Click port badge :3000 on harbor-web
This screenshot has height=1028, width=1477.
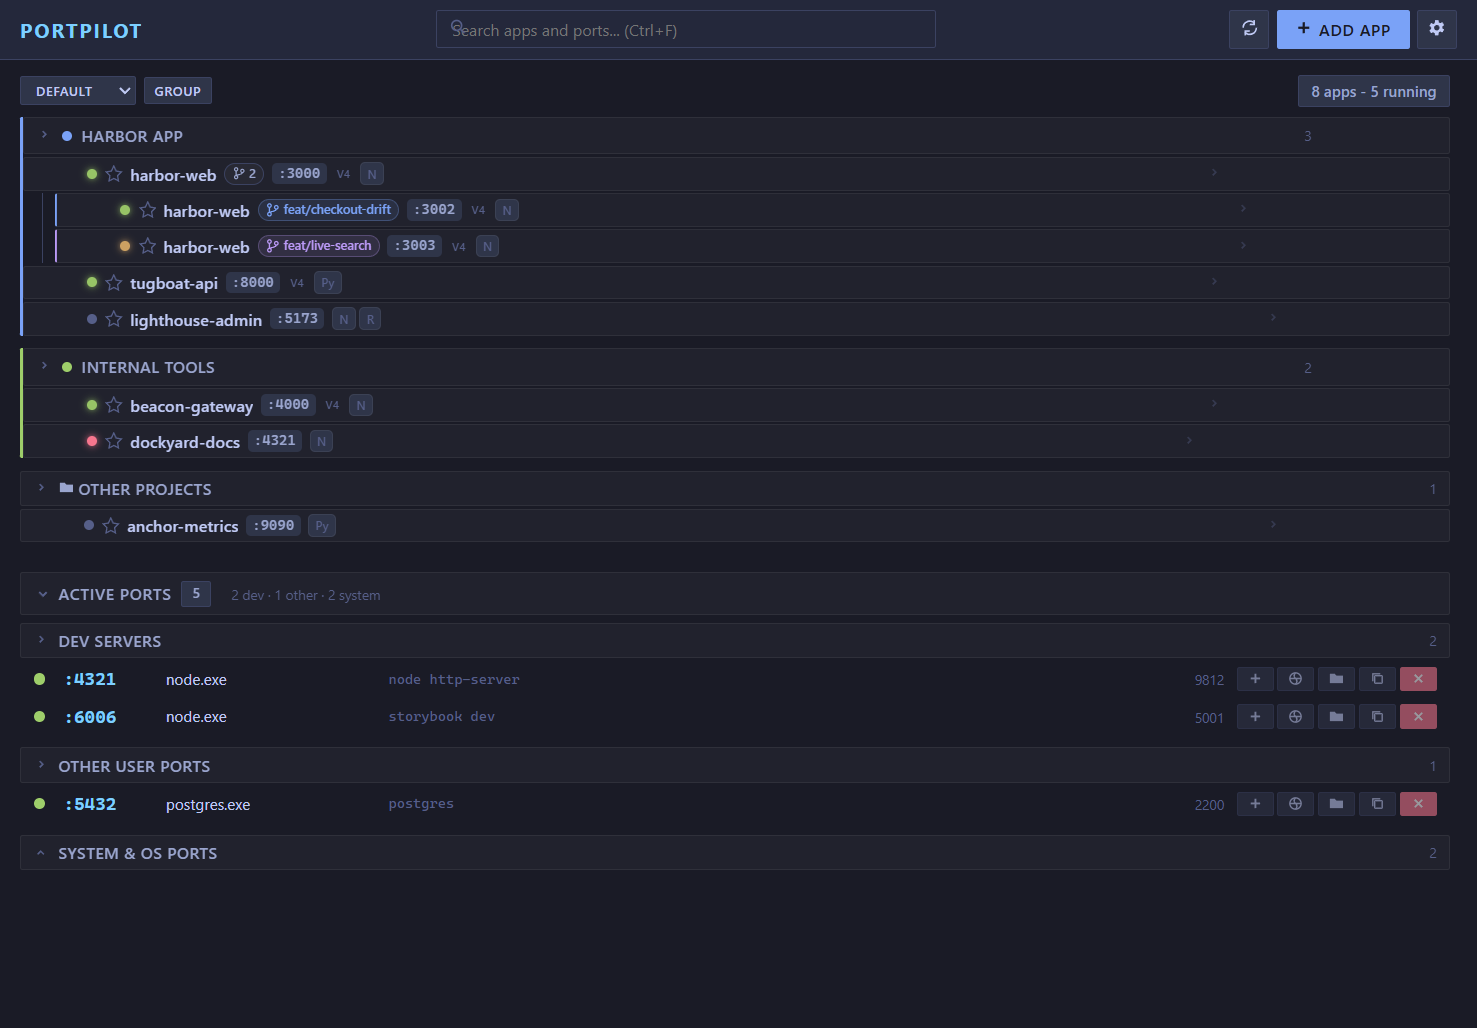point(300,174)
